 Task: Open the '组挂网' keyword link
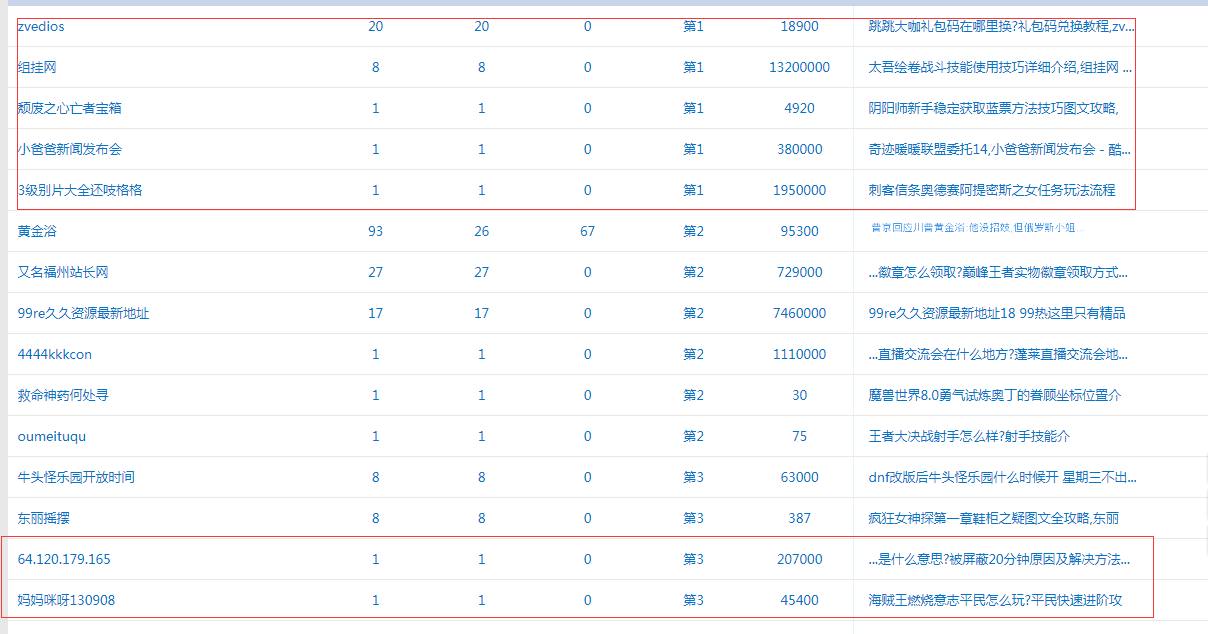pyautogui.click(x=38, y=68)
